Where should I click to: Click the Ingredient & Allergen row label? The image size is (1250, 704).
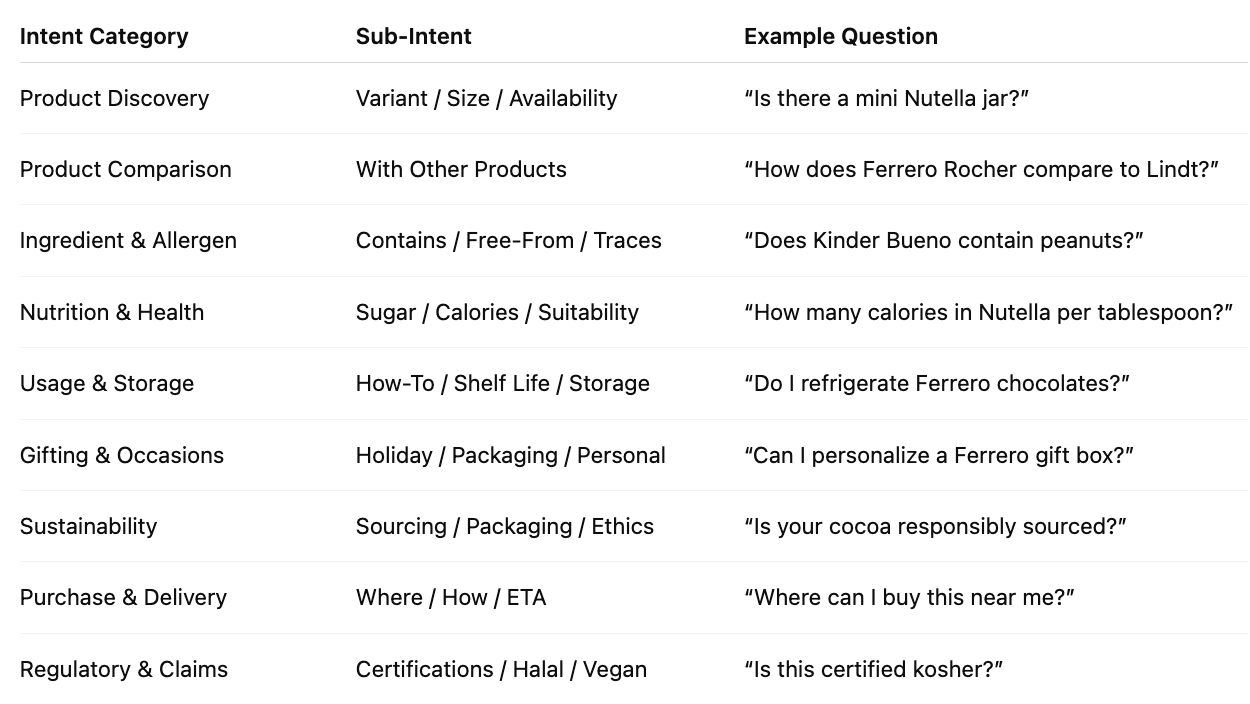(129, 241)
